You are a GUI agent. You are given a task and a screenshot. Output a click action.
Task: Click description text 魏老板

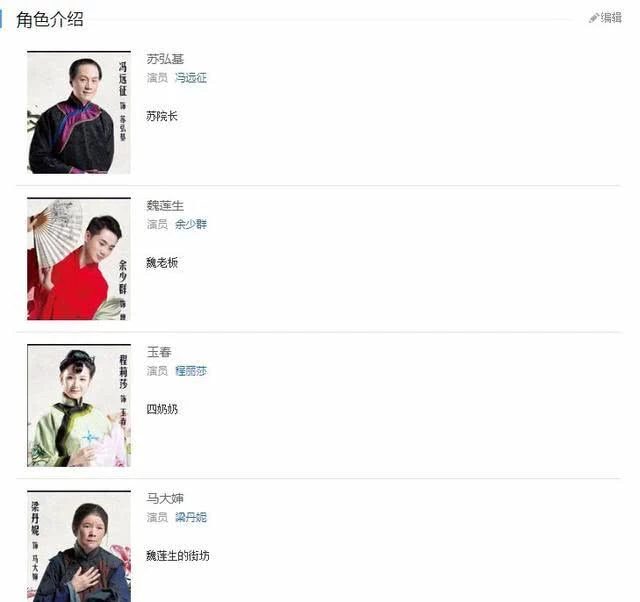[x=162, y=262]
